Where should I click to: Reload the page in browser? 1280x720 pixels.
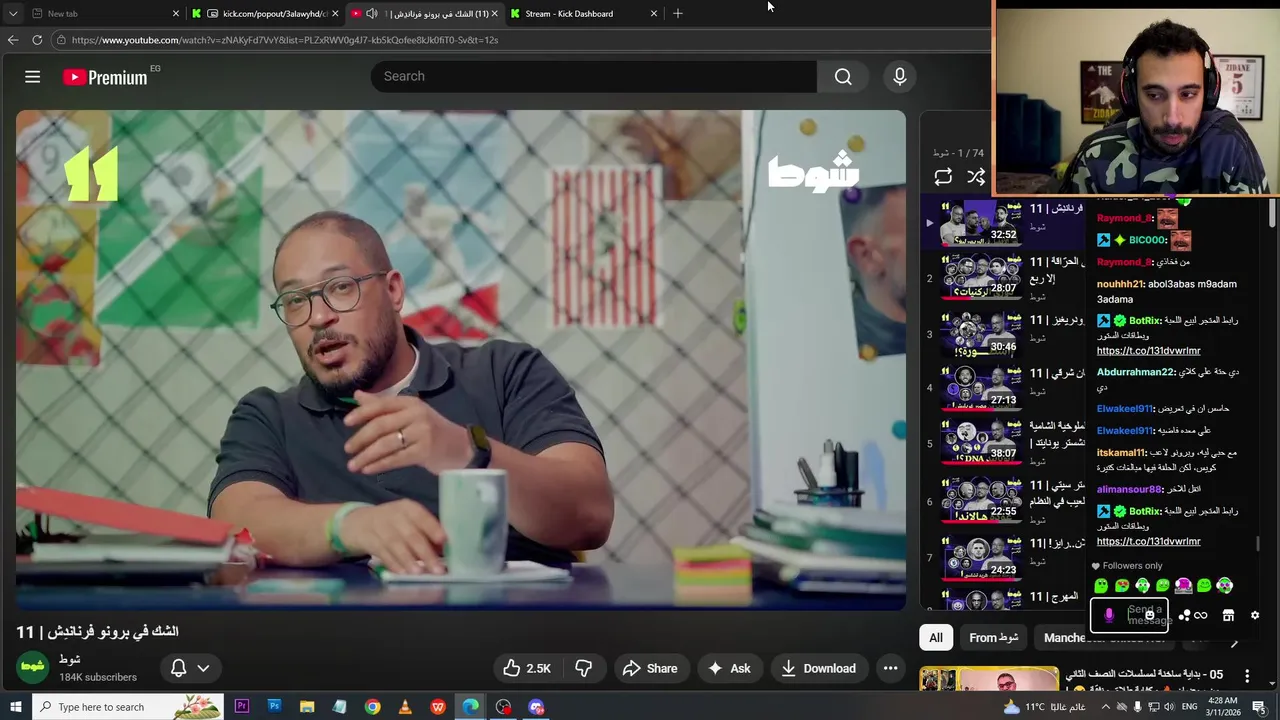click(37, 40)
